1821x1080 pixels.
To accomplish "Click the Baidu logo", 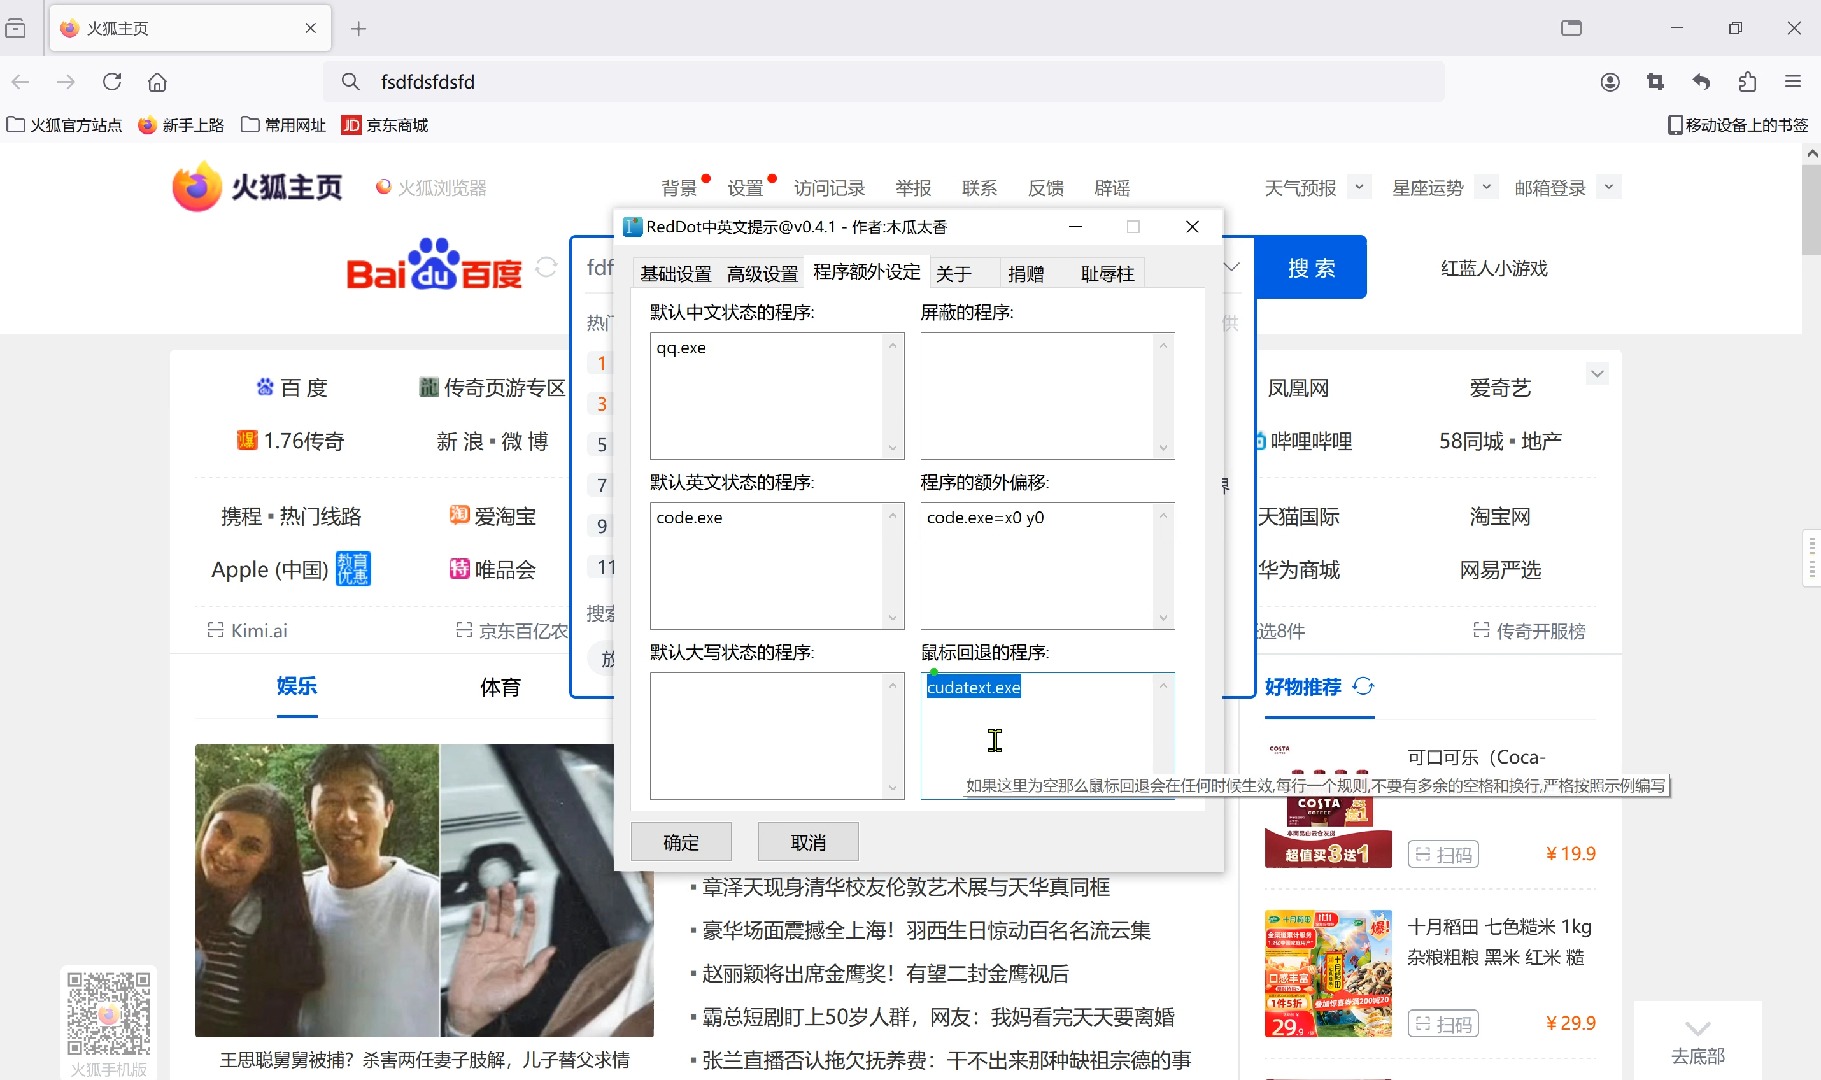I will 434,264.
